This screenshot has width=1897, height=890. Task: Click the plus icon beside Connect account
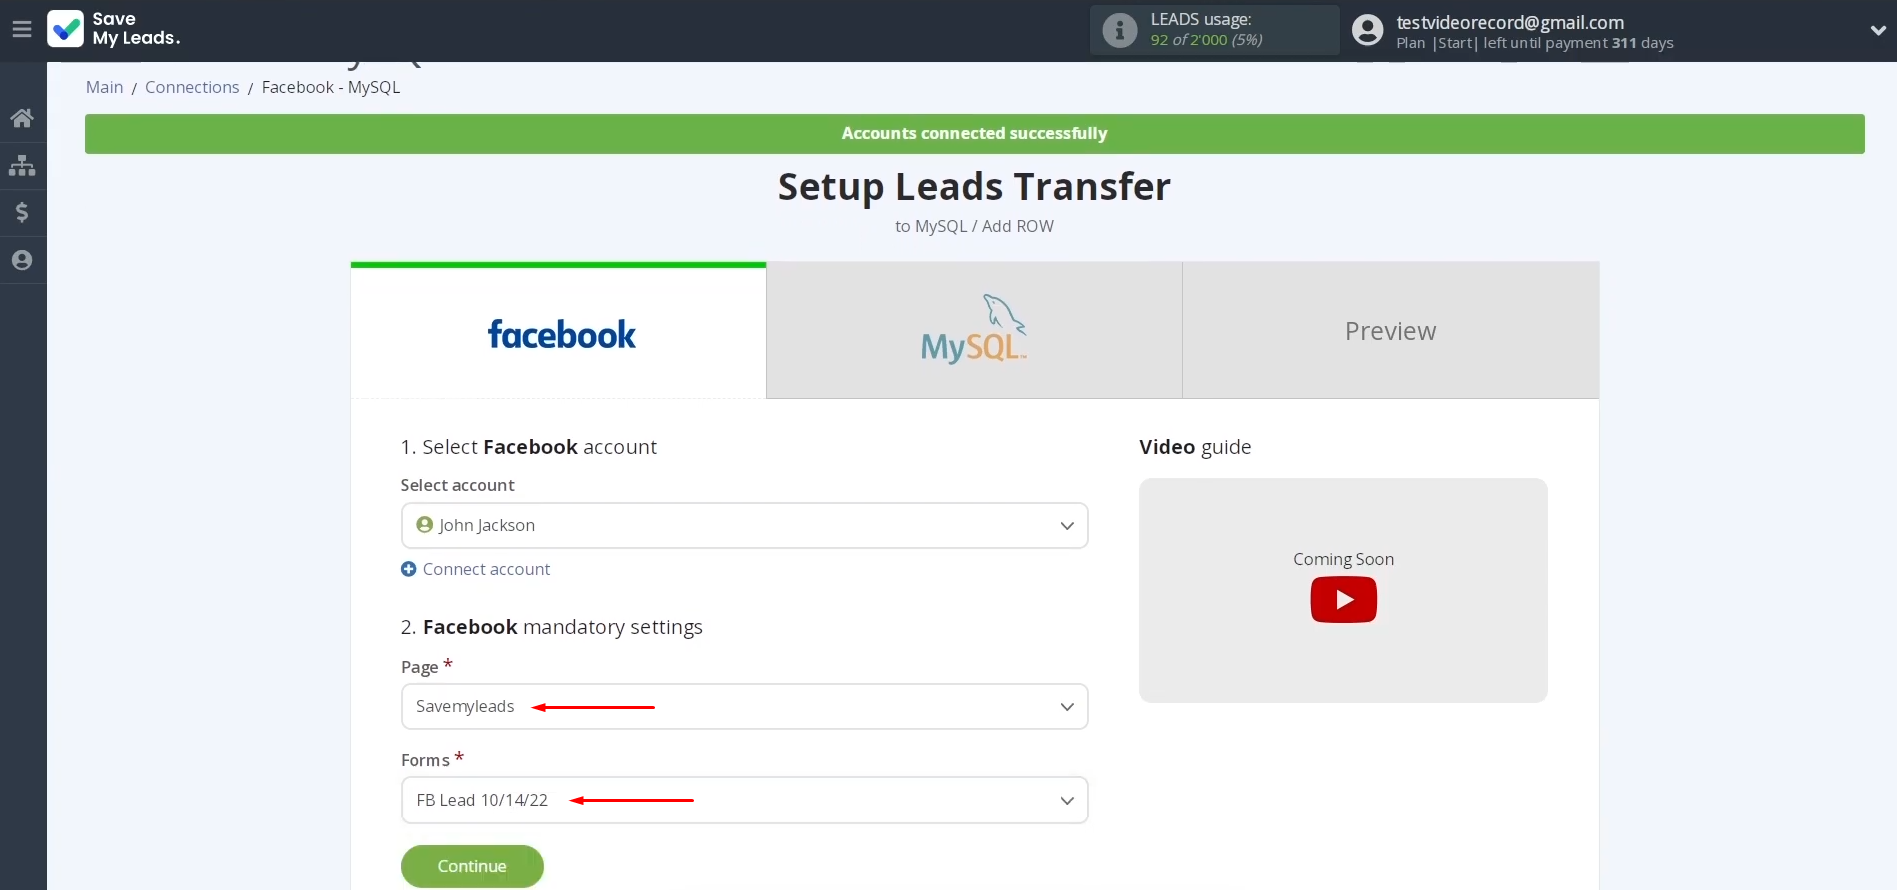tap(408, 569)
